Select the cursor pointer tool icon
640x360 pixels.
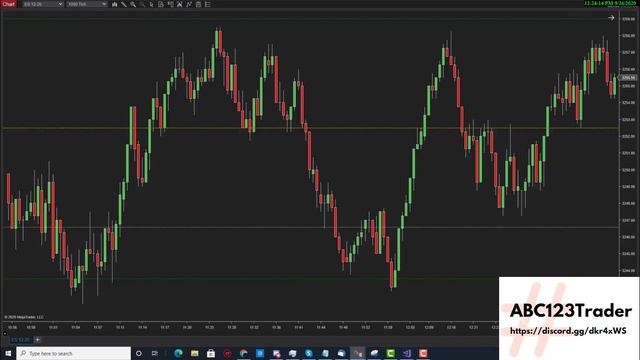[x=151, y=4]
